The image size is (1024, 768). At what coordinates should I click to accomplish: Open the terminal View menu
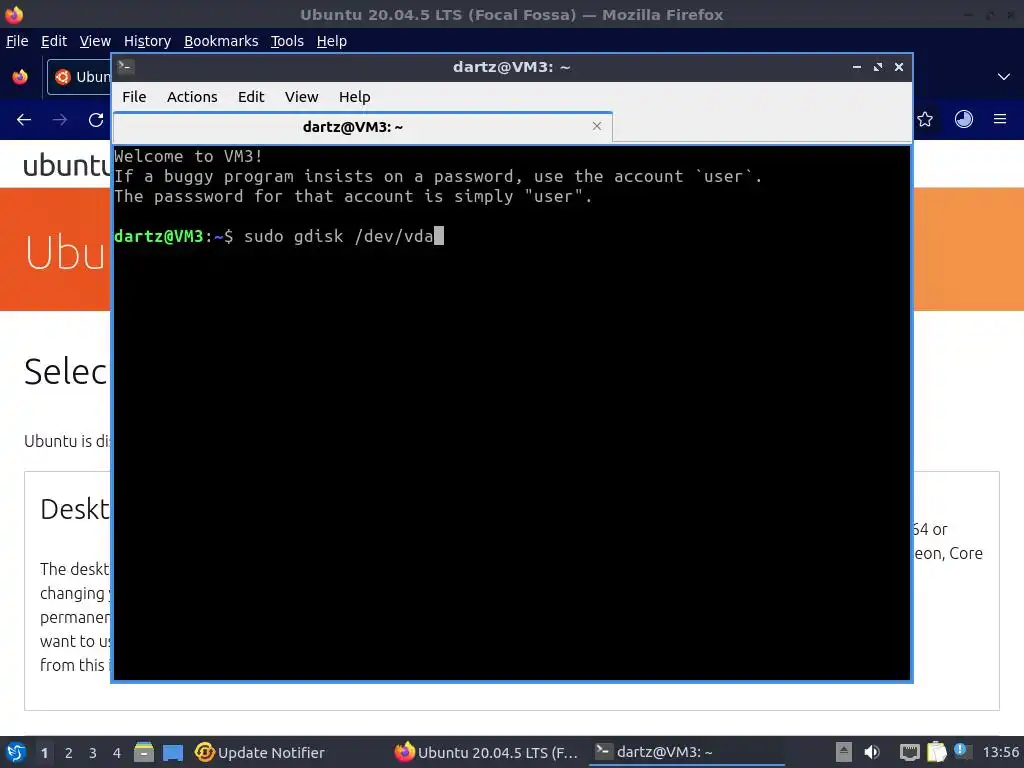click(301, 97)
